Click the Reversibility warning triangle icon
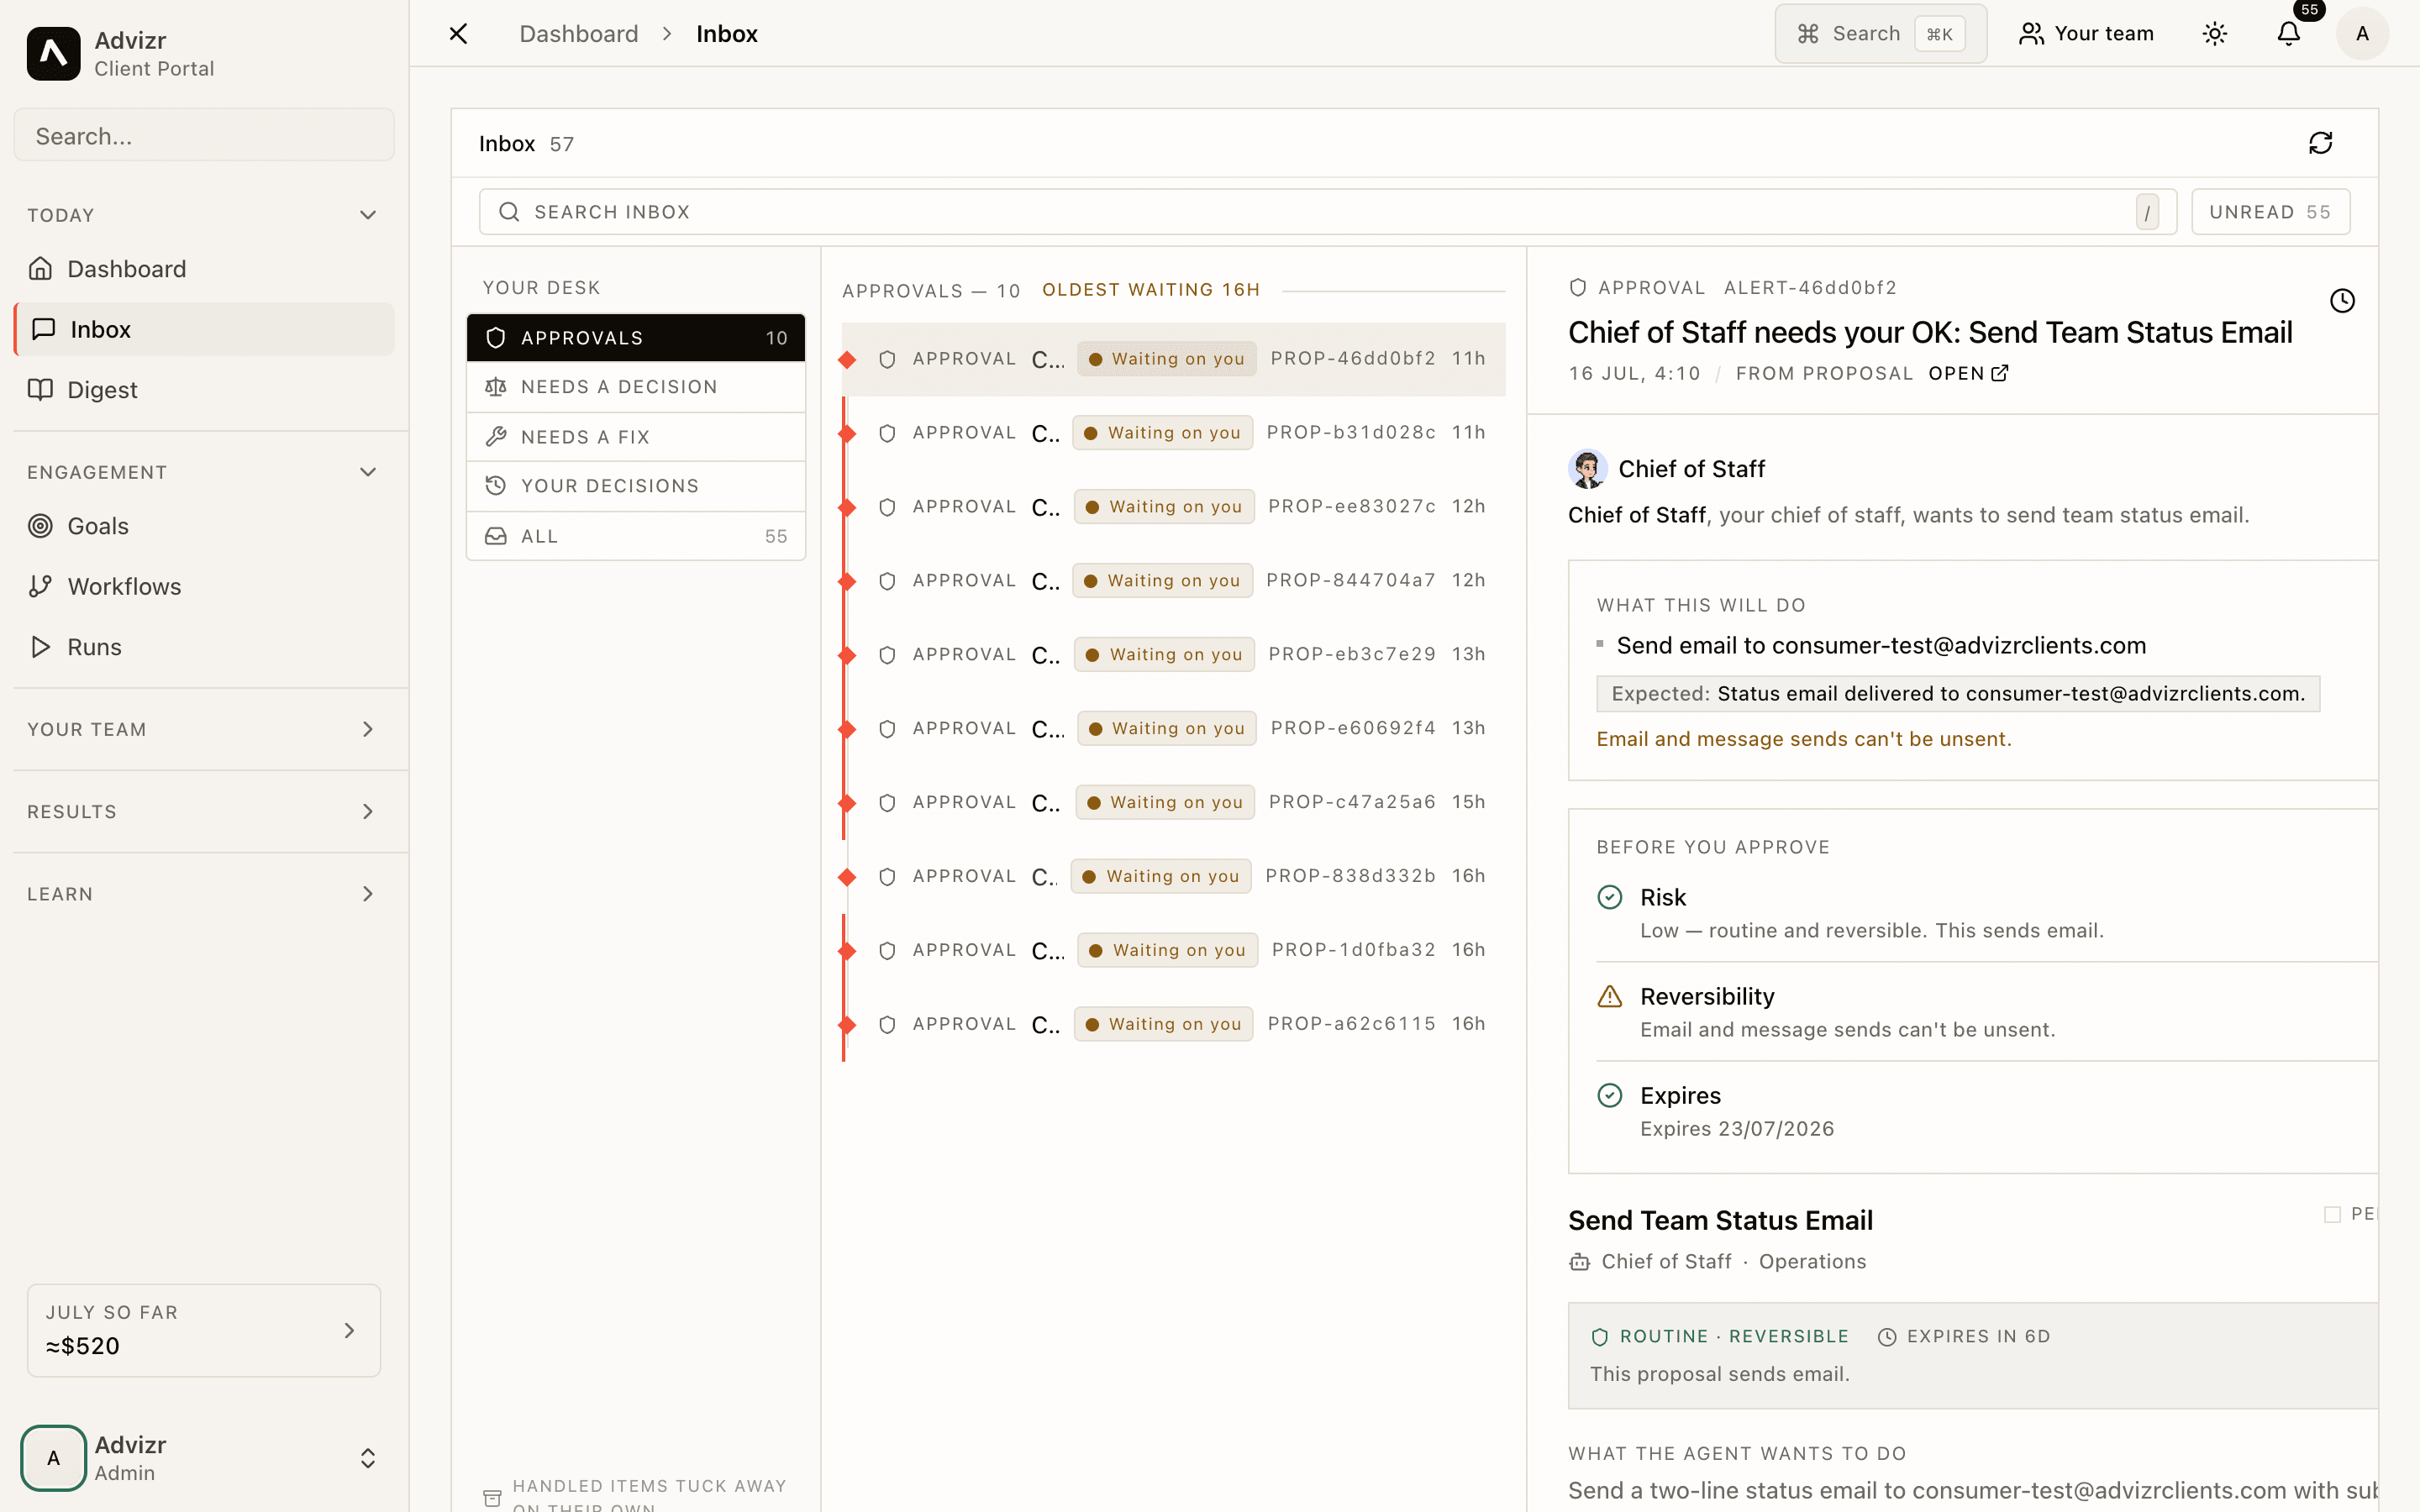 coord(1610,996)
